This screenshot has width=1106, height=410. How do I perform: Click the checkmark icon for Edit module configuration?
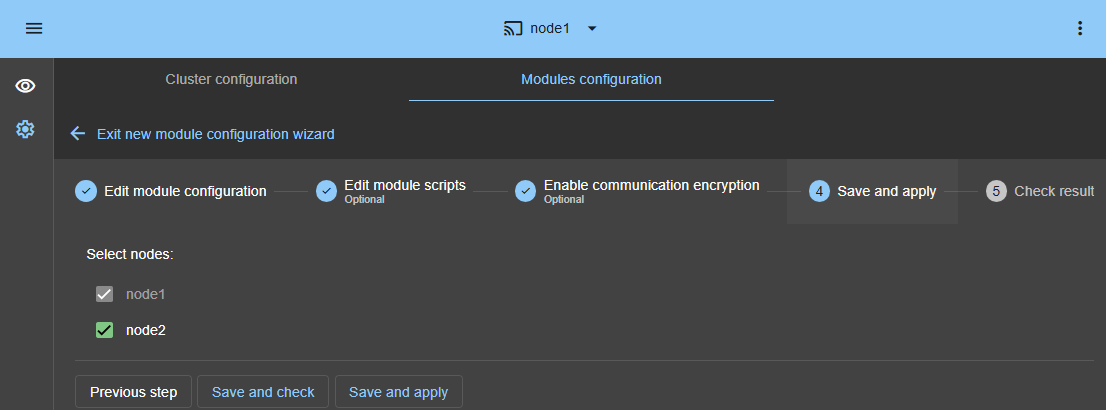click(86, 191)
